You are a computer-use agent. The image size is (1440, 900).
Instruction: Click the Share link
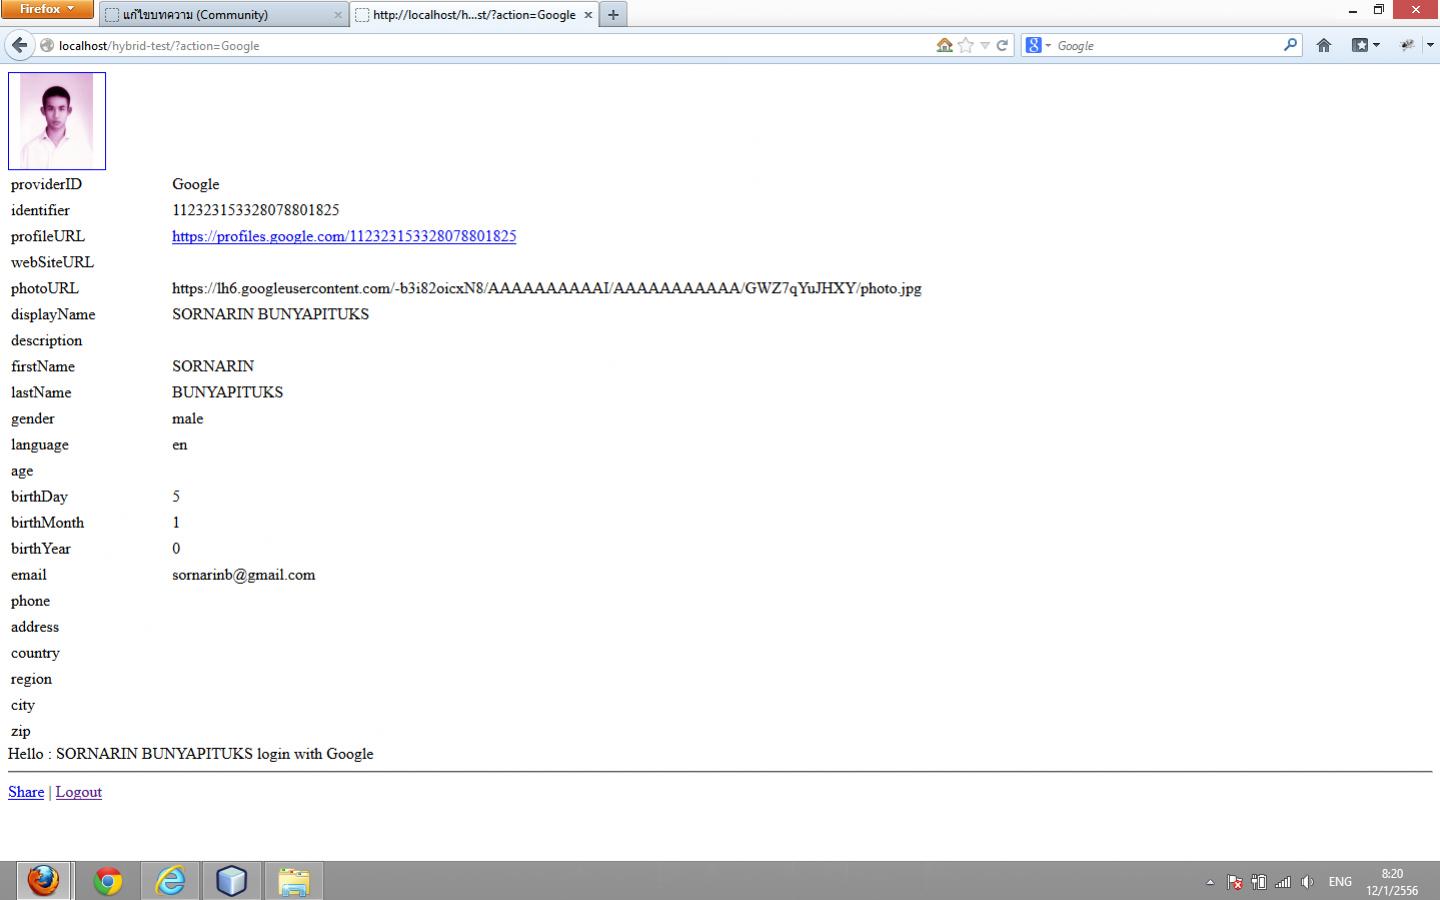pyautogui.click(x=26, y=792)
